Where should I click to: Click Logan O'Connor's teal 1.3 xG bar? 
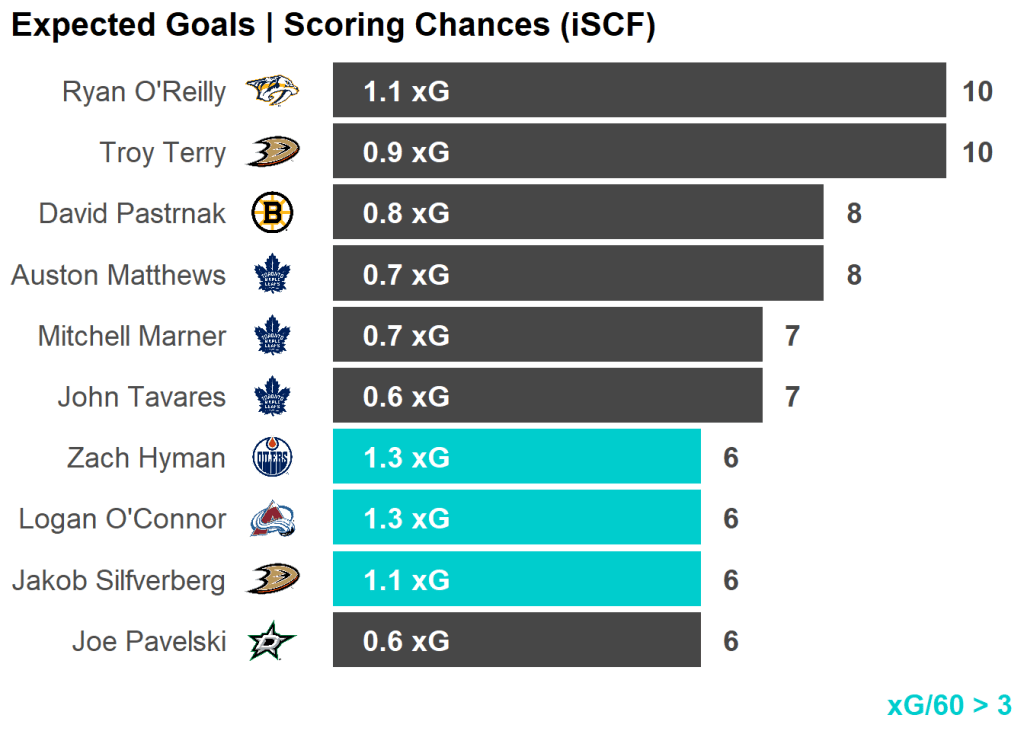coord(516,519)
